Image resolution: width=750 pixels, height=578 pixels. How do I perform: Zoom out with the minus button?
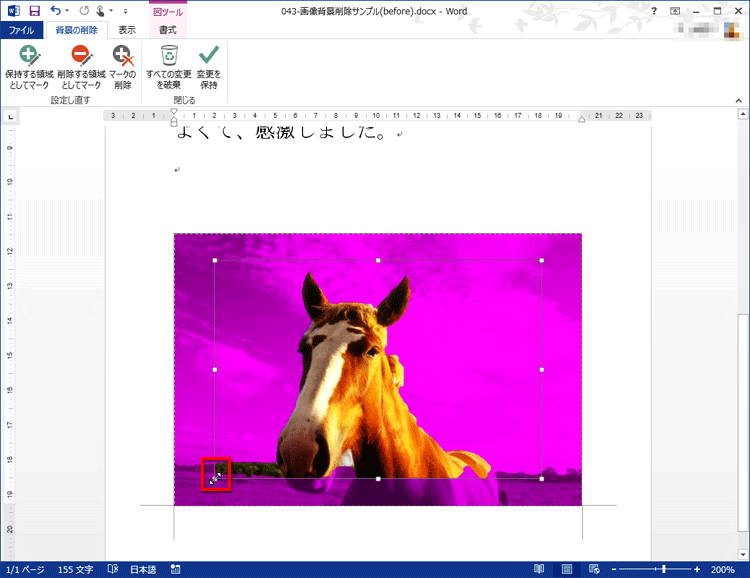click(614, 569)
